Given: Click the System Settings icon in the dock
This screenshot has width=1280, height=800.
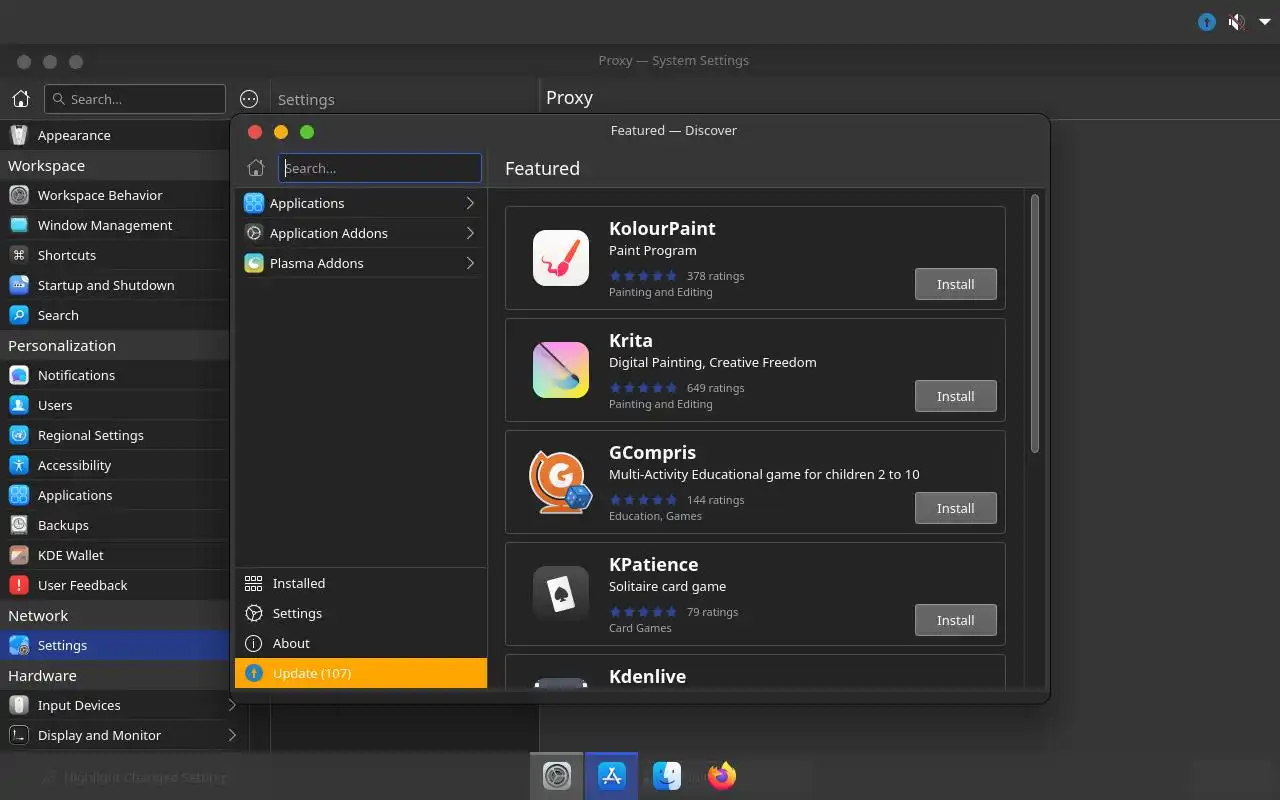Looking at the screenshot, I should tap(557, 776).
